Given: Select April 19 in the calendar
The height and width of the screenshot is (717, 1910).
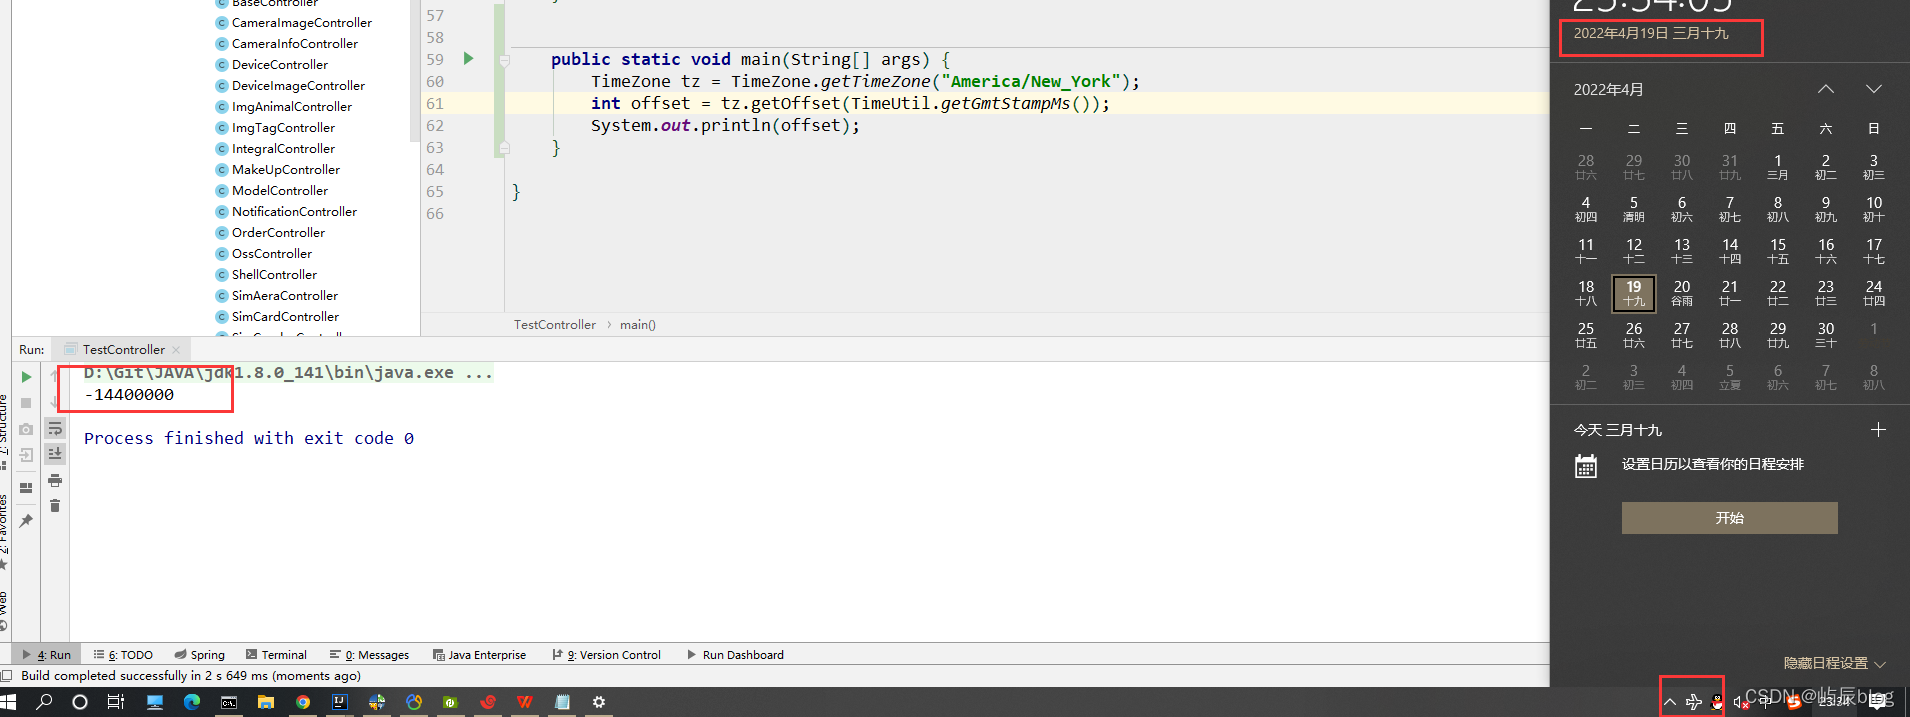Looking at the screenshot, I should point(1634,293).
